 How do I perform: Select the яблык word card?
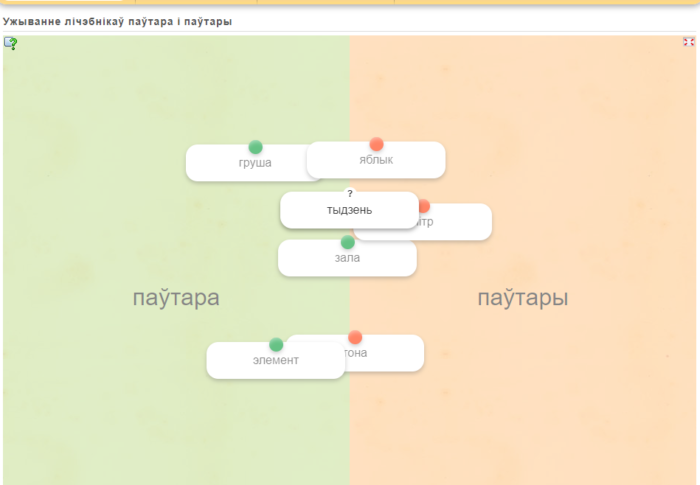tap(376, 160)
